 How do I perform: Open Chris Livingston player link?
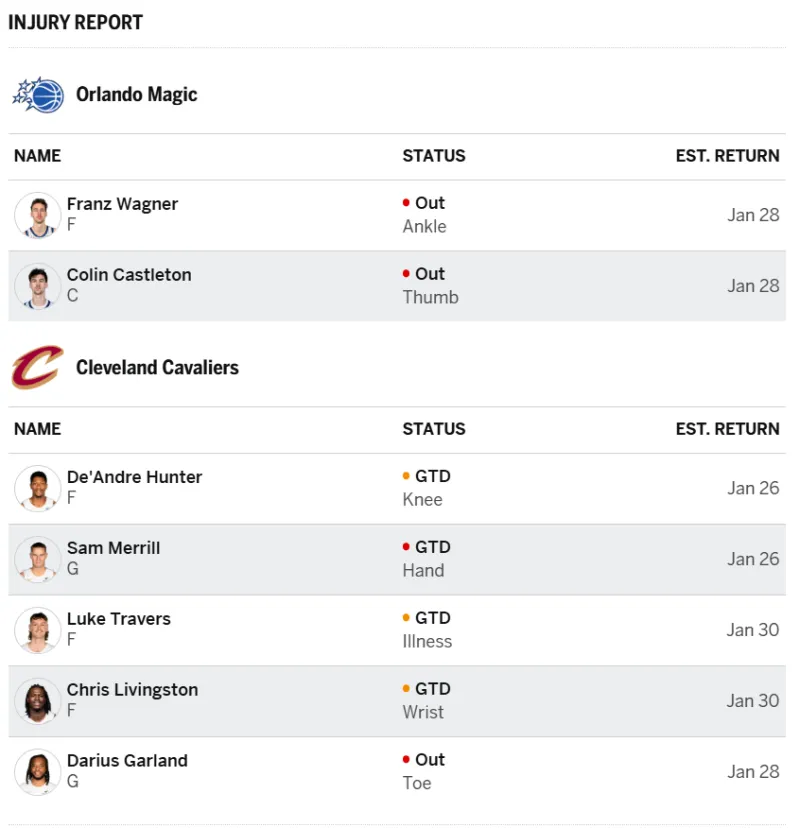(132, 690)
